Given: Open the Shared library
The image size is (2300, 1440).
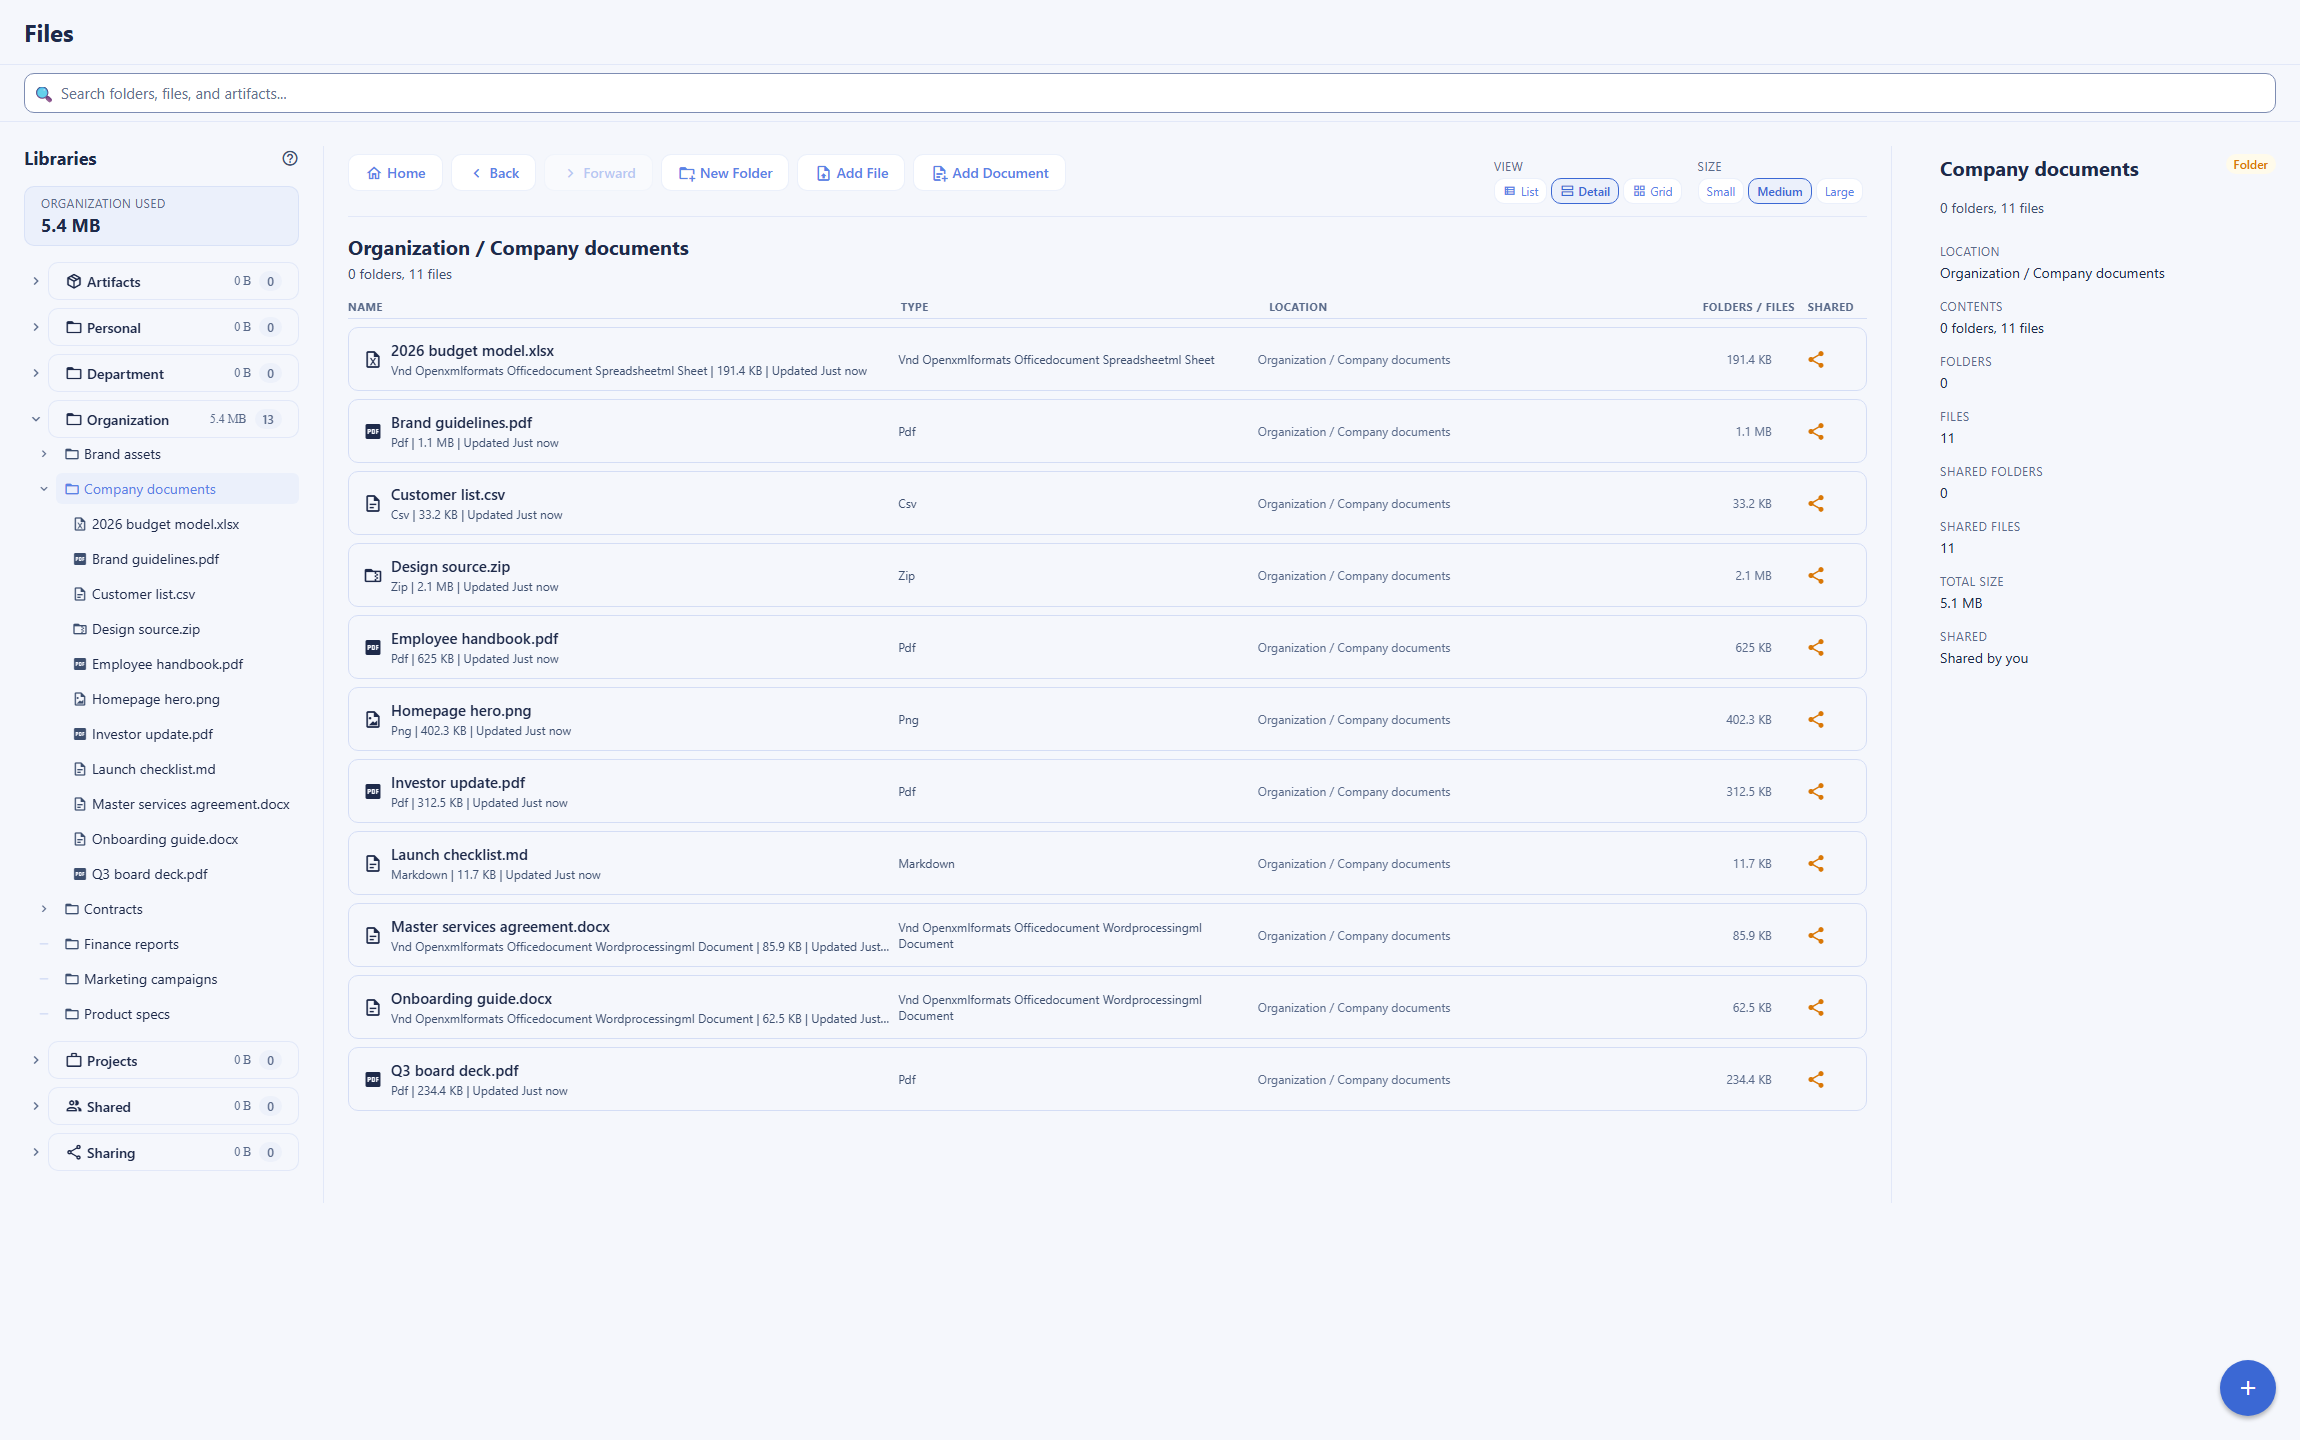Looking at the screenshot, I should point(173,1107).
